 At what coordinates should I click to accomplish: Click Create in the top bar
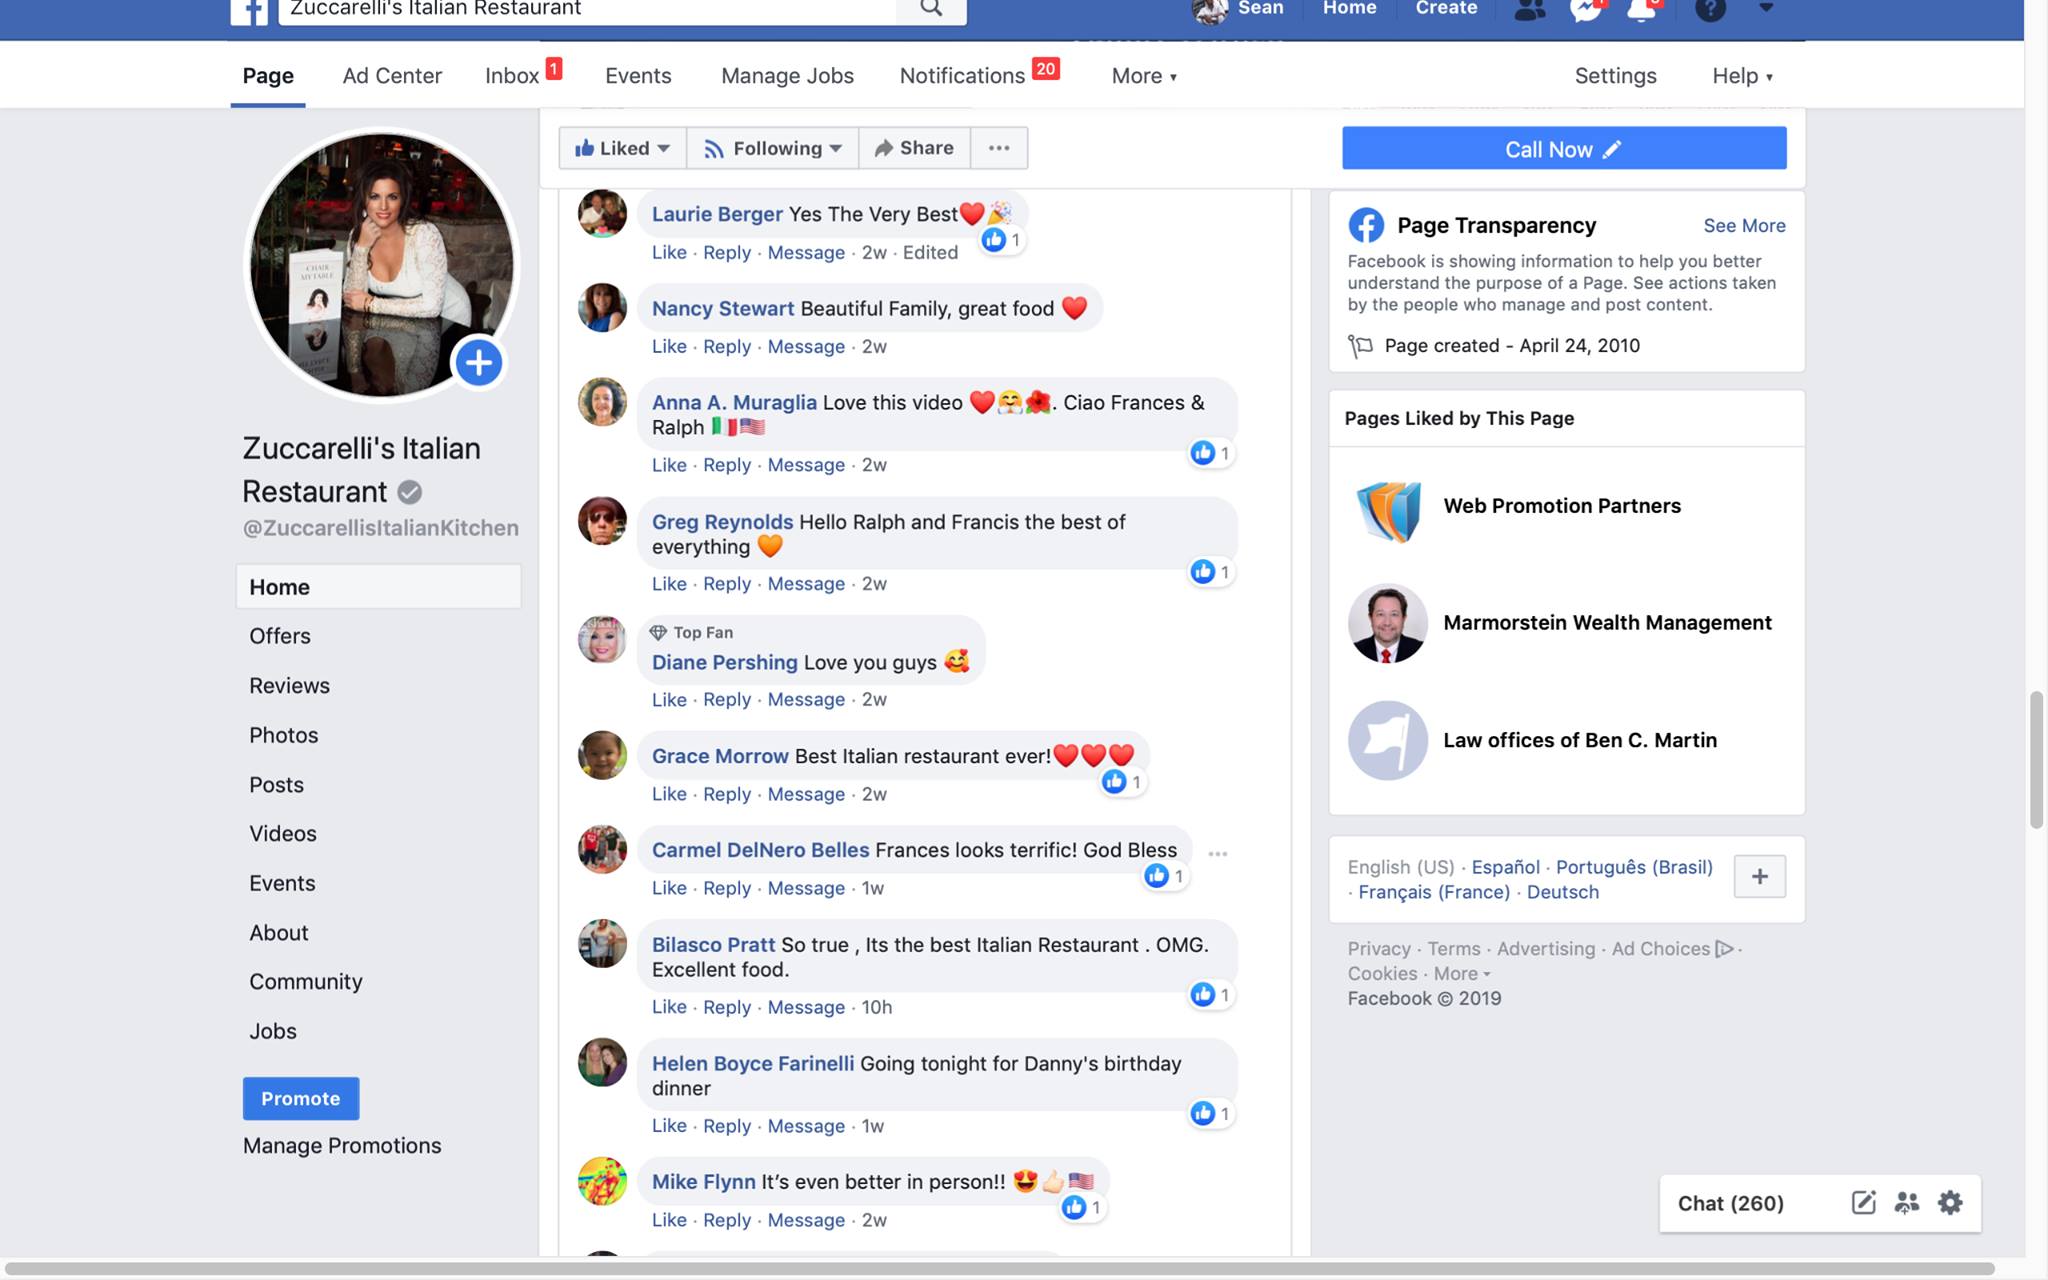1446,8
